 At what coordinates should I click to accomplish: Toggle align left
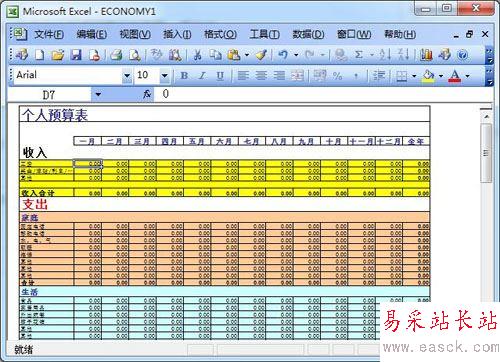(243, 76)
